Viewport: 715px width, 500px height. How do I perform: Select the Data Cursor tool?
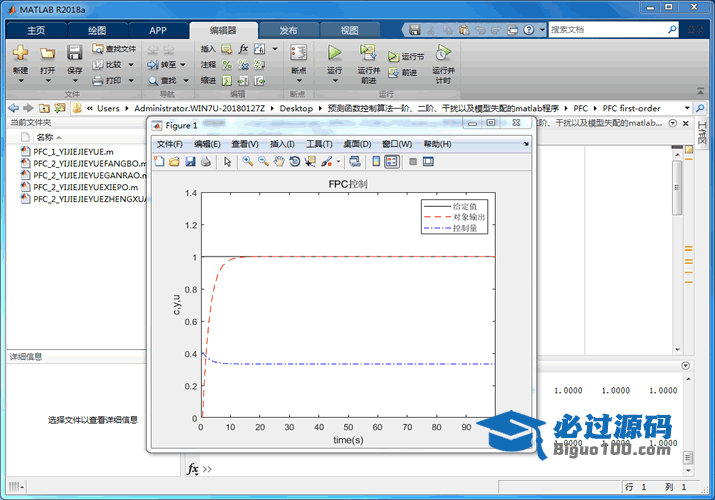click(310, 162)
